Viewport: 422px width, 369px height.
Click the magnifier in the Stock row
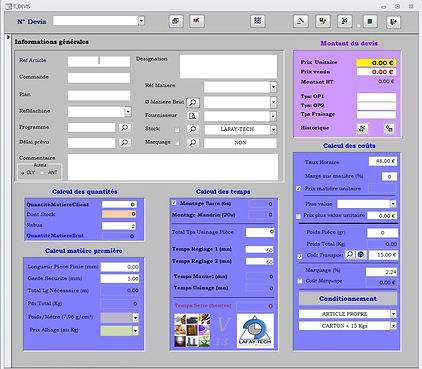pyautogui.click(x=193, y=129)
